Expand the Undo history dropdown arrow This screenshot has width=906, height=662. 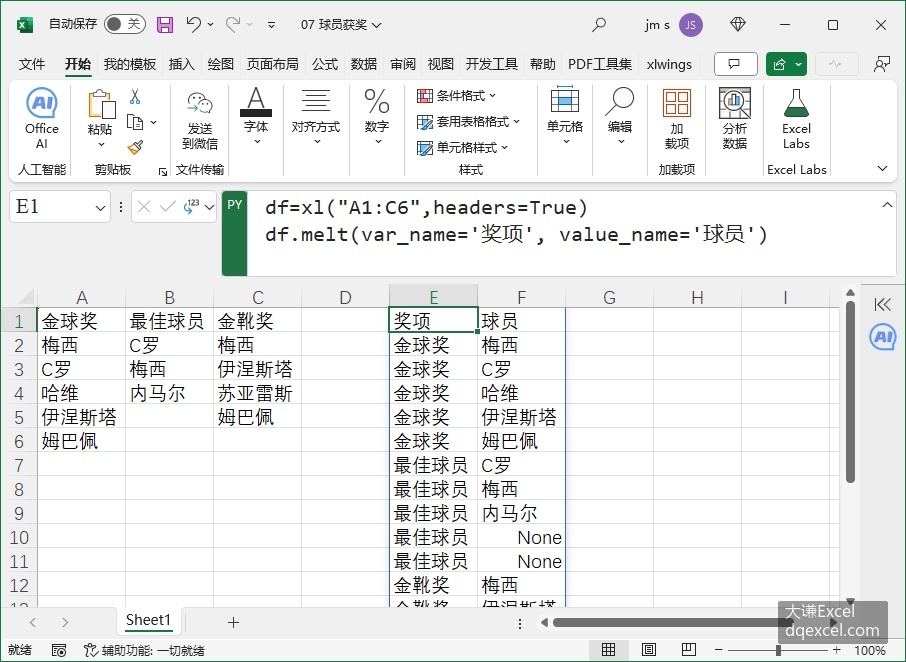(210, 25)
